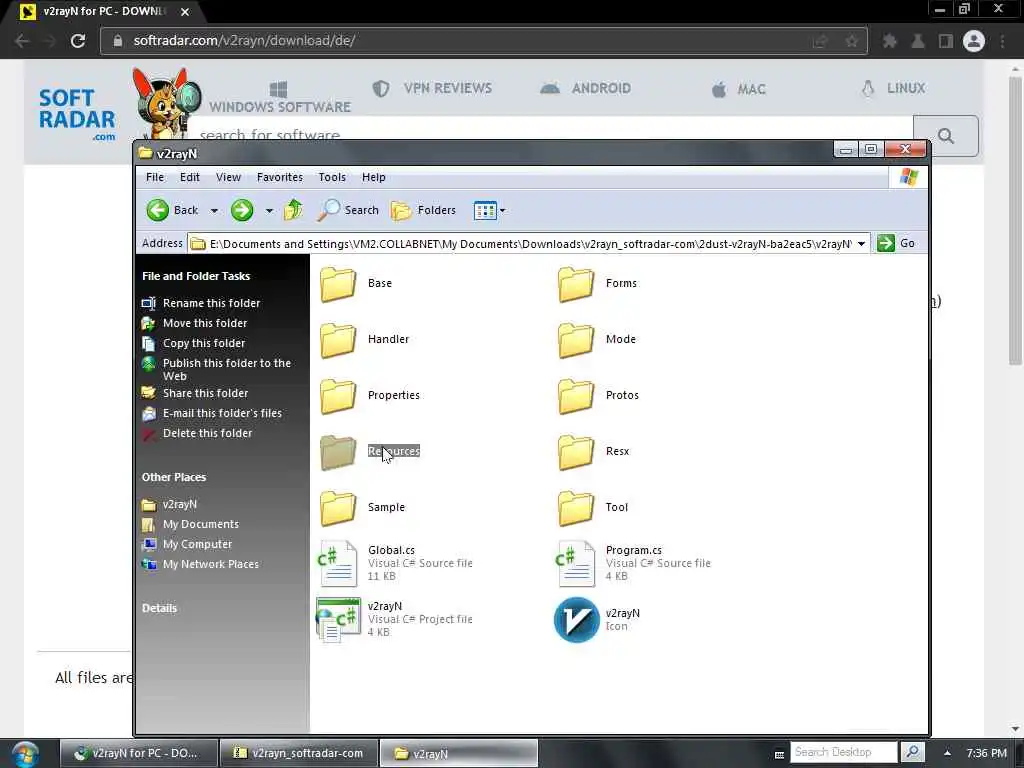This screenshot has height=768, width=1024.
Task: Open the Forms folder icon
Action: click(x=575, y=283)
